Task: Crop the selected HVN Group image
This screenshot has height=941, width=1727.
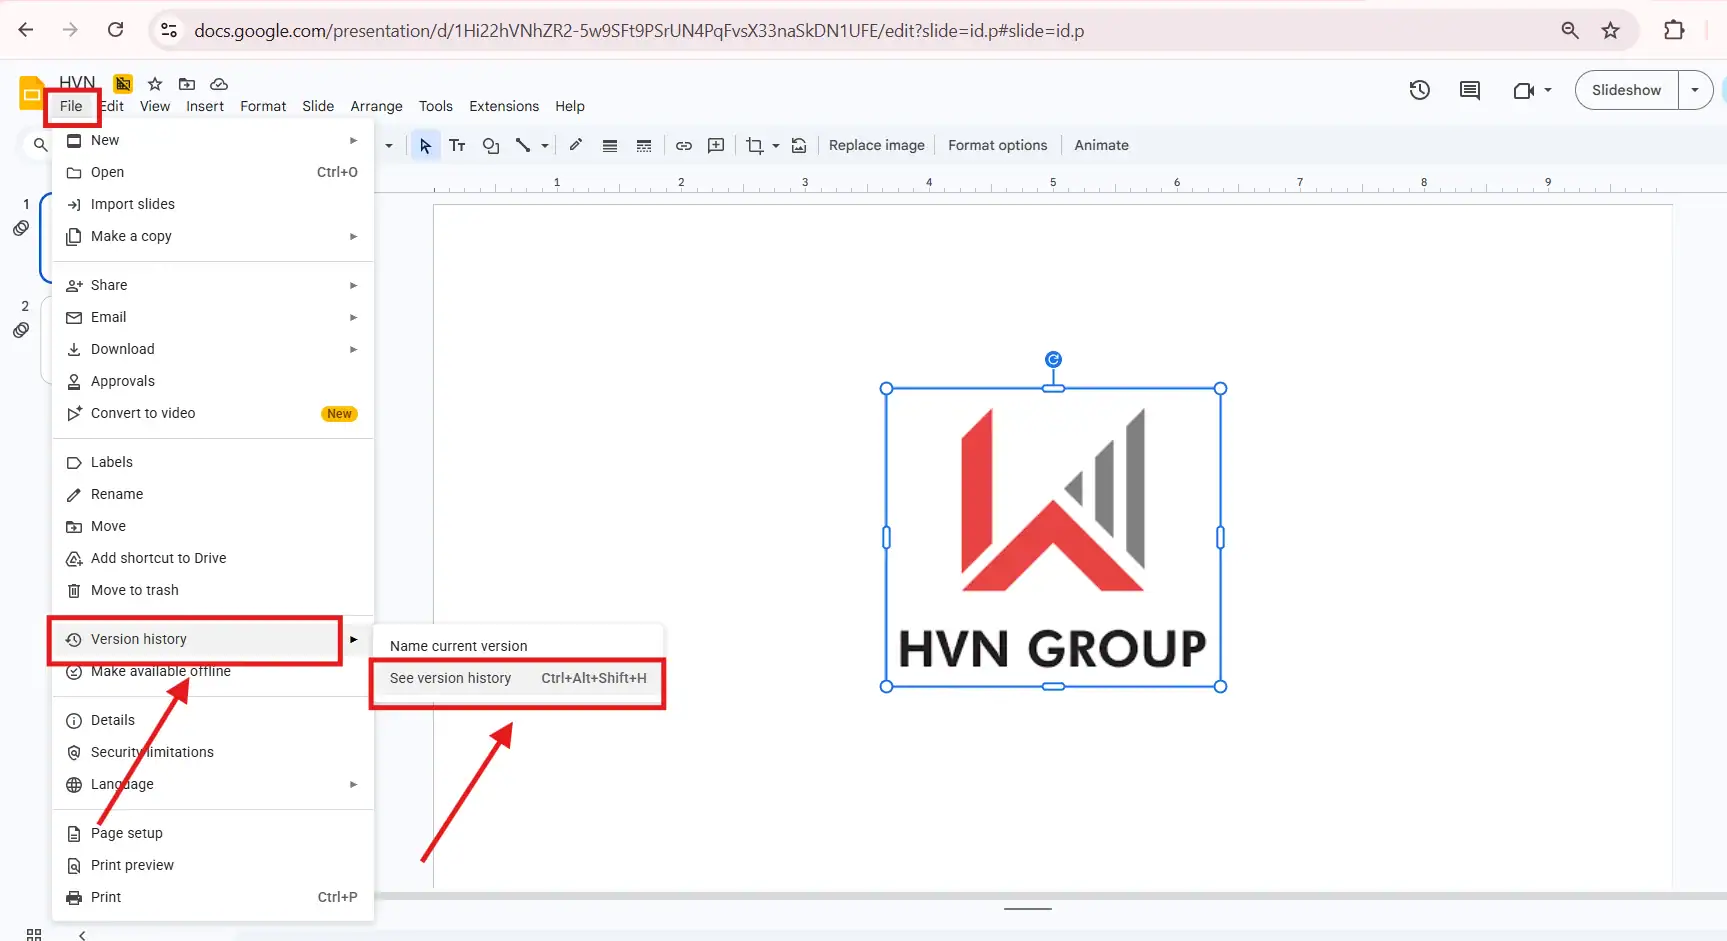Action: click(755, 145)
